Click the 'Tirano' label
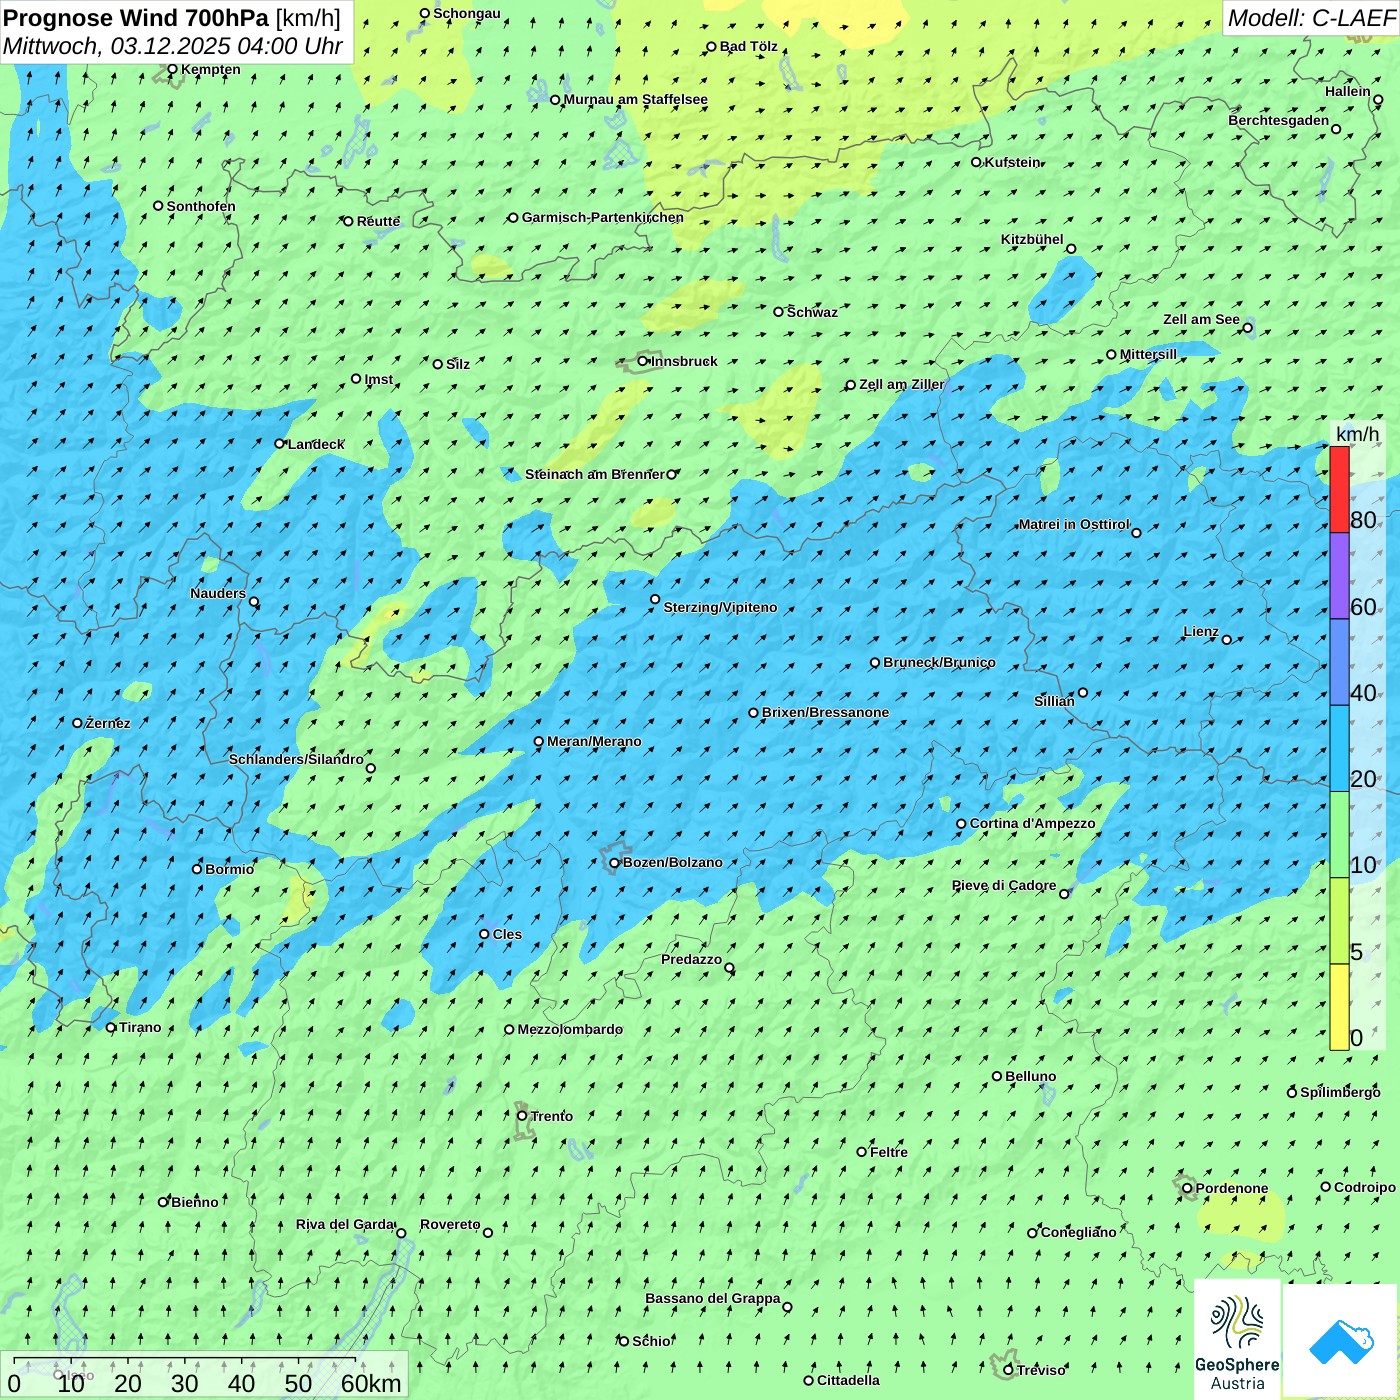 pyautogui.click(x=140, y=1027)
